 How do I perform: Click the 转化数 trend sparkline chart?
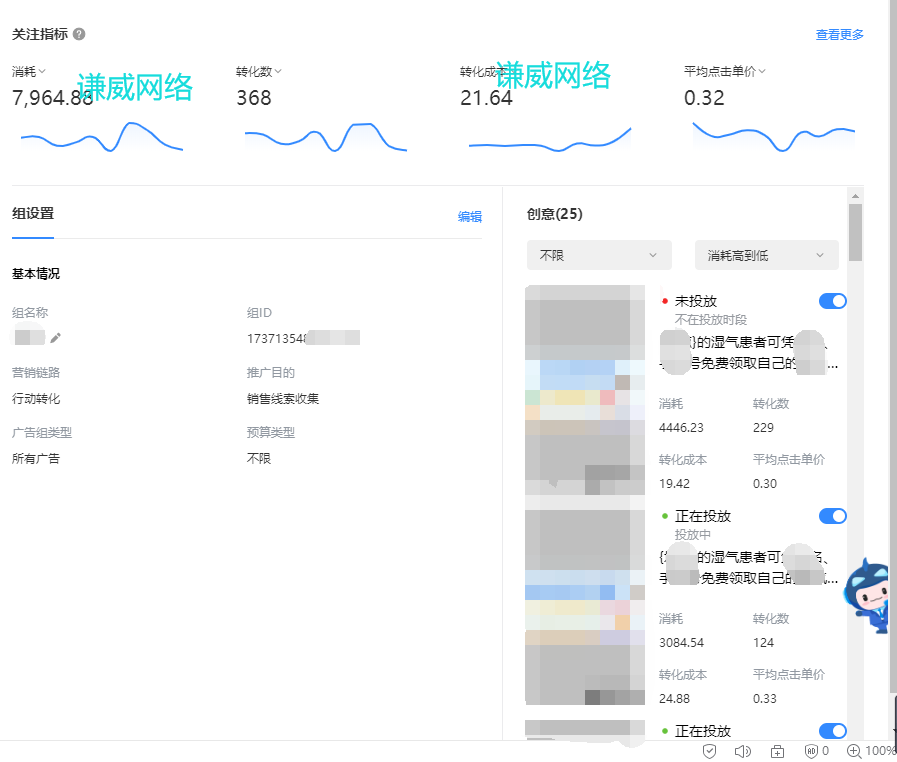(326, 137)
